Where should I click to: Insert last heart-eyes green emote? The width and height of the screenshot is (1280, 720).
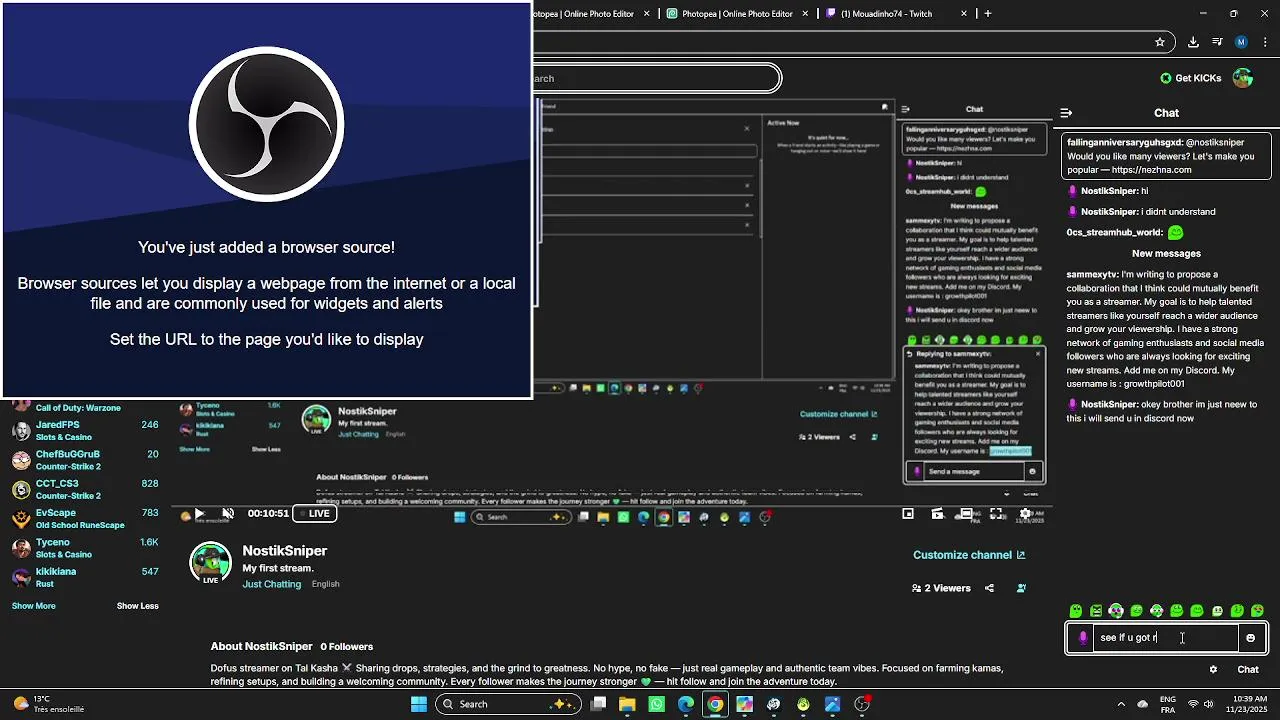[1257, 611]
